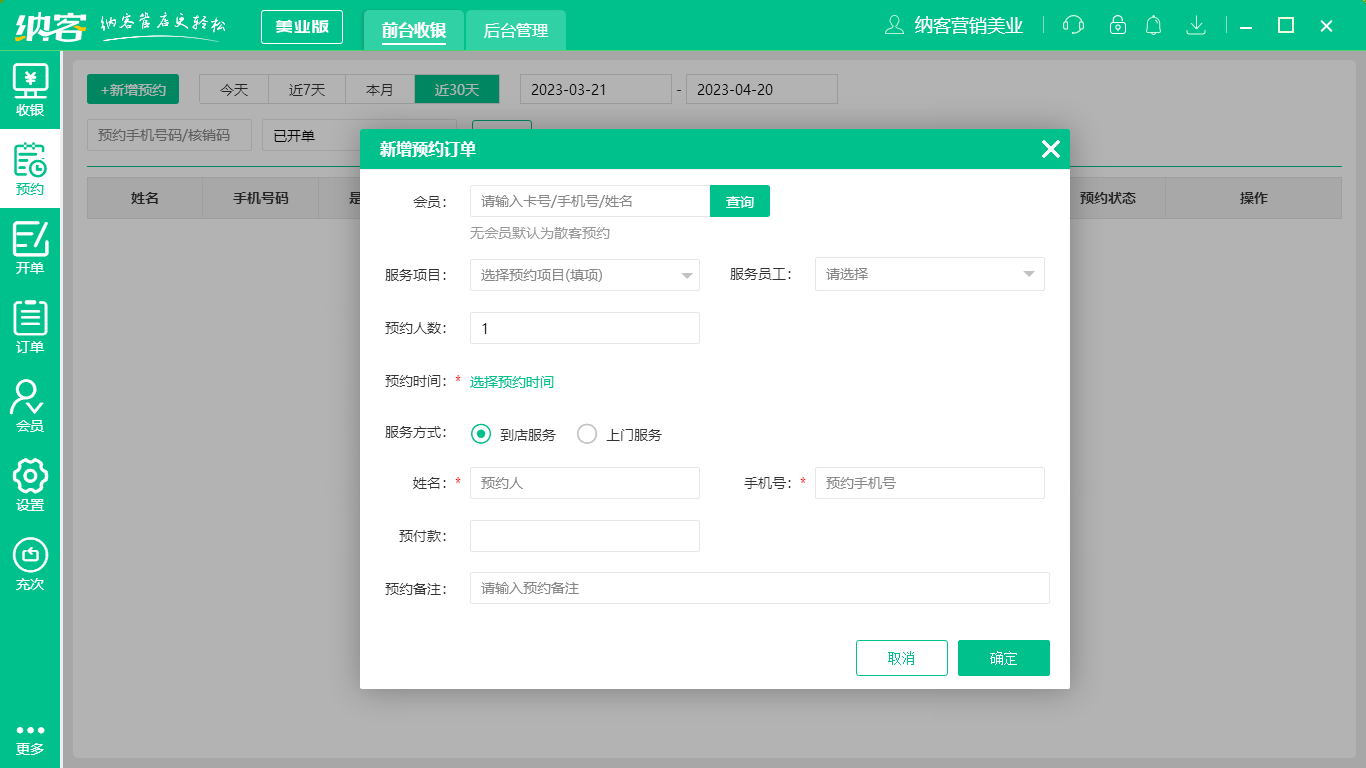Confirm with the 确定 button
This screenshot has width=1366, height=768.
(1003, 657)
